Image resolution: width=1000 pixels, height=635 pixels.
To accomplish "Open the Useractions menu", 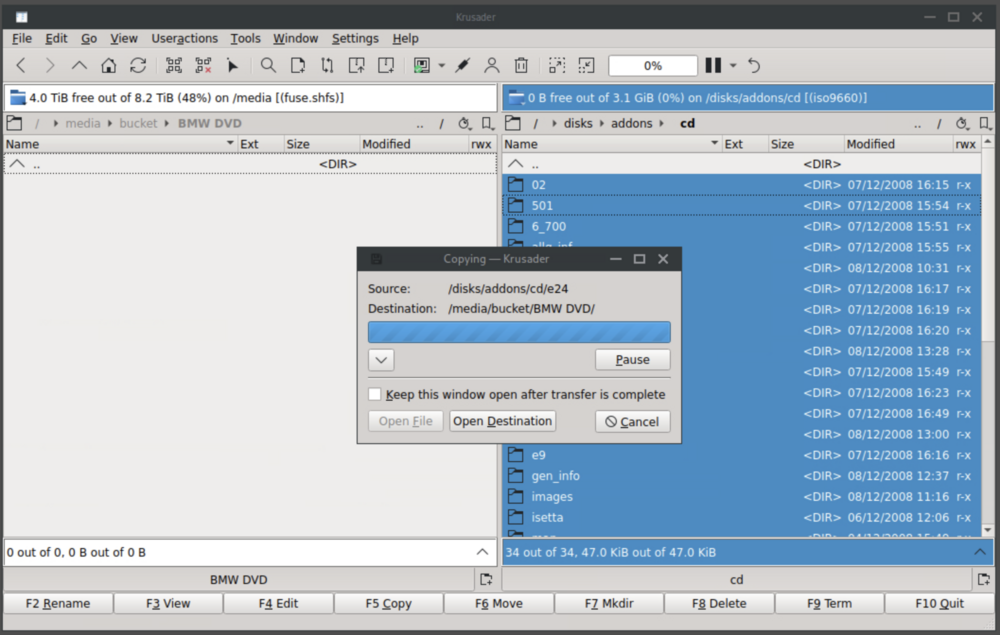I will click(184, 38).
